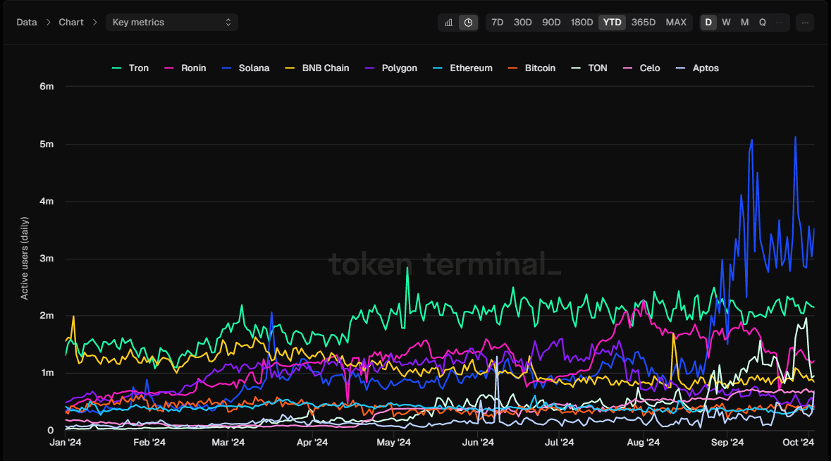The height and width of the screenshot is (462, 832).
Task: Toggle Solana series in legend
Action: 246,68
